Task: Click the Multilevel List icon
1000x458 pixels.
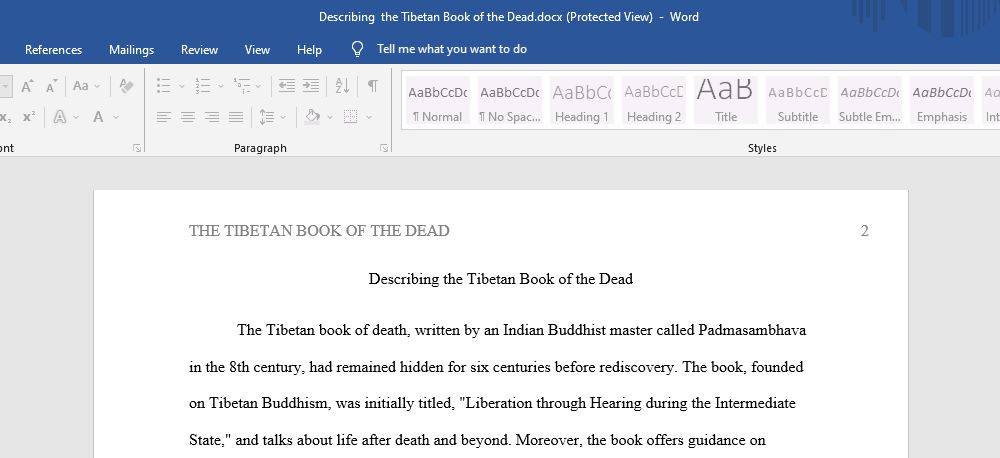Action: pos(242,86)
